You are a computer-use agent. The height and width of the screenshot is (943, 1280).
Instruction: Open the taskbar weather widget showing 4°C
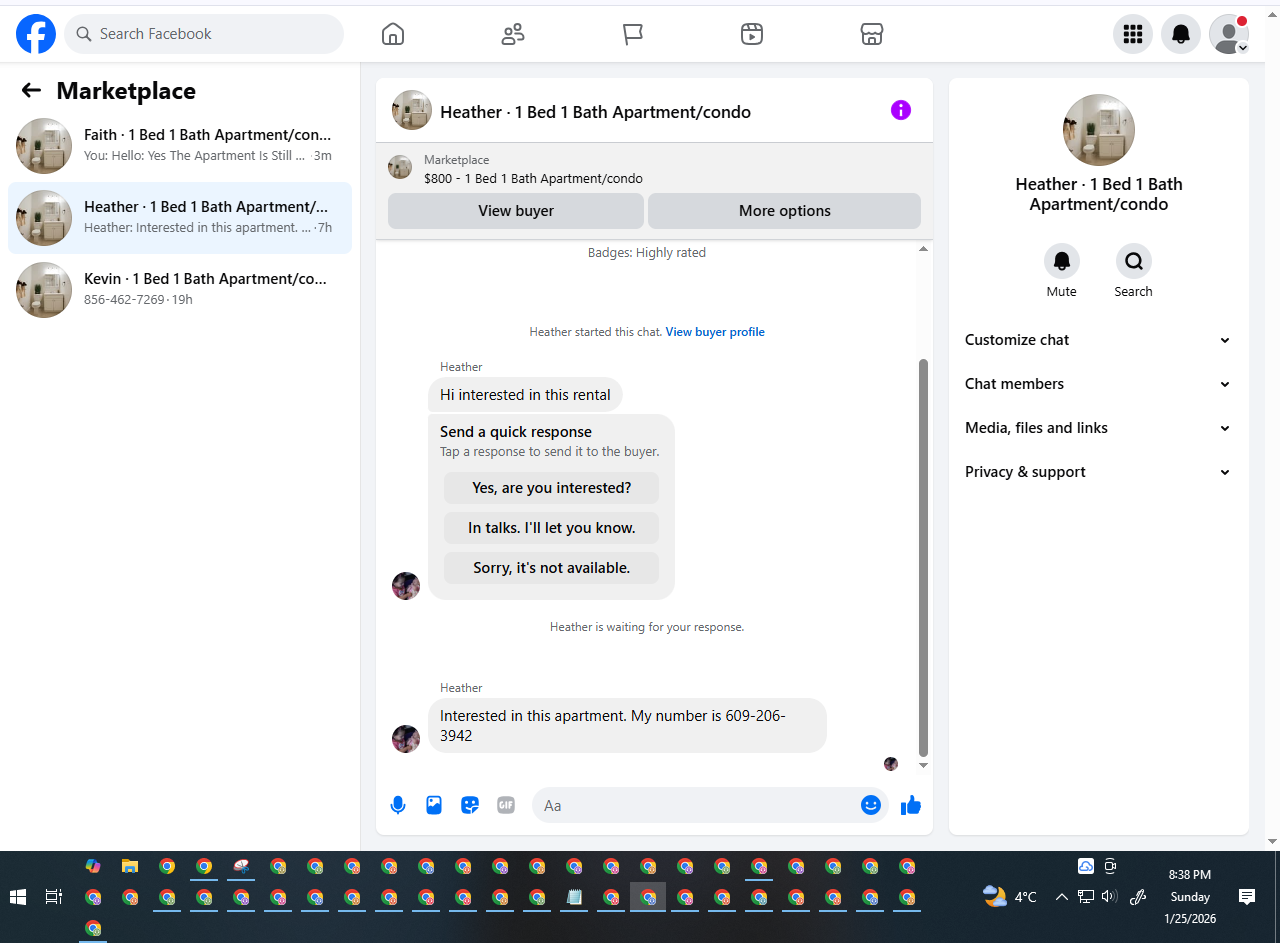pyautogui.click(x=1010, y=897)
